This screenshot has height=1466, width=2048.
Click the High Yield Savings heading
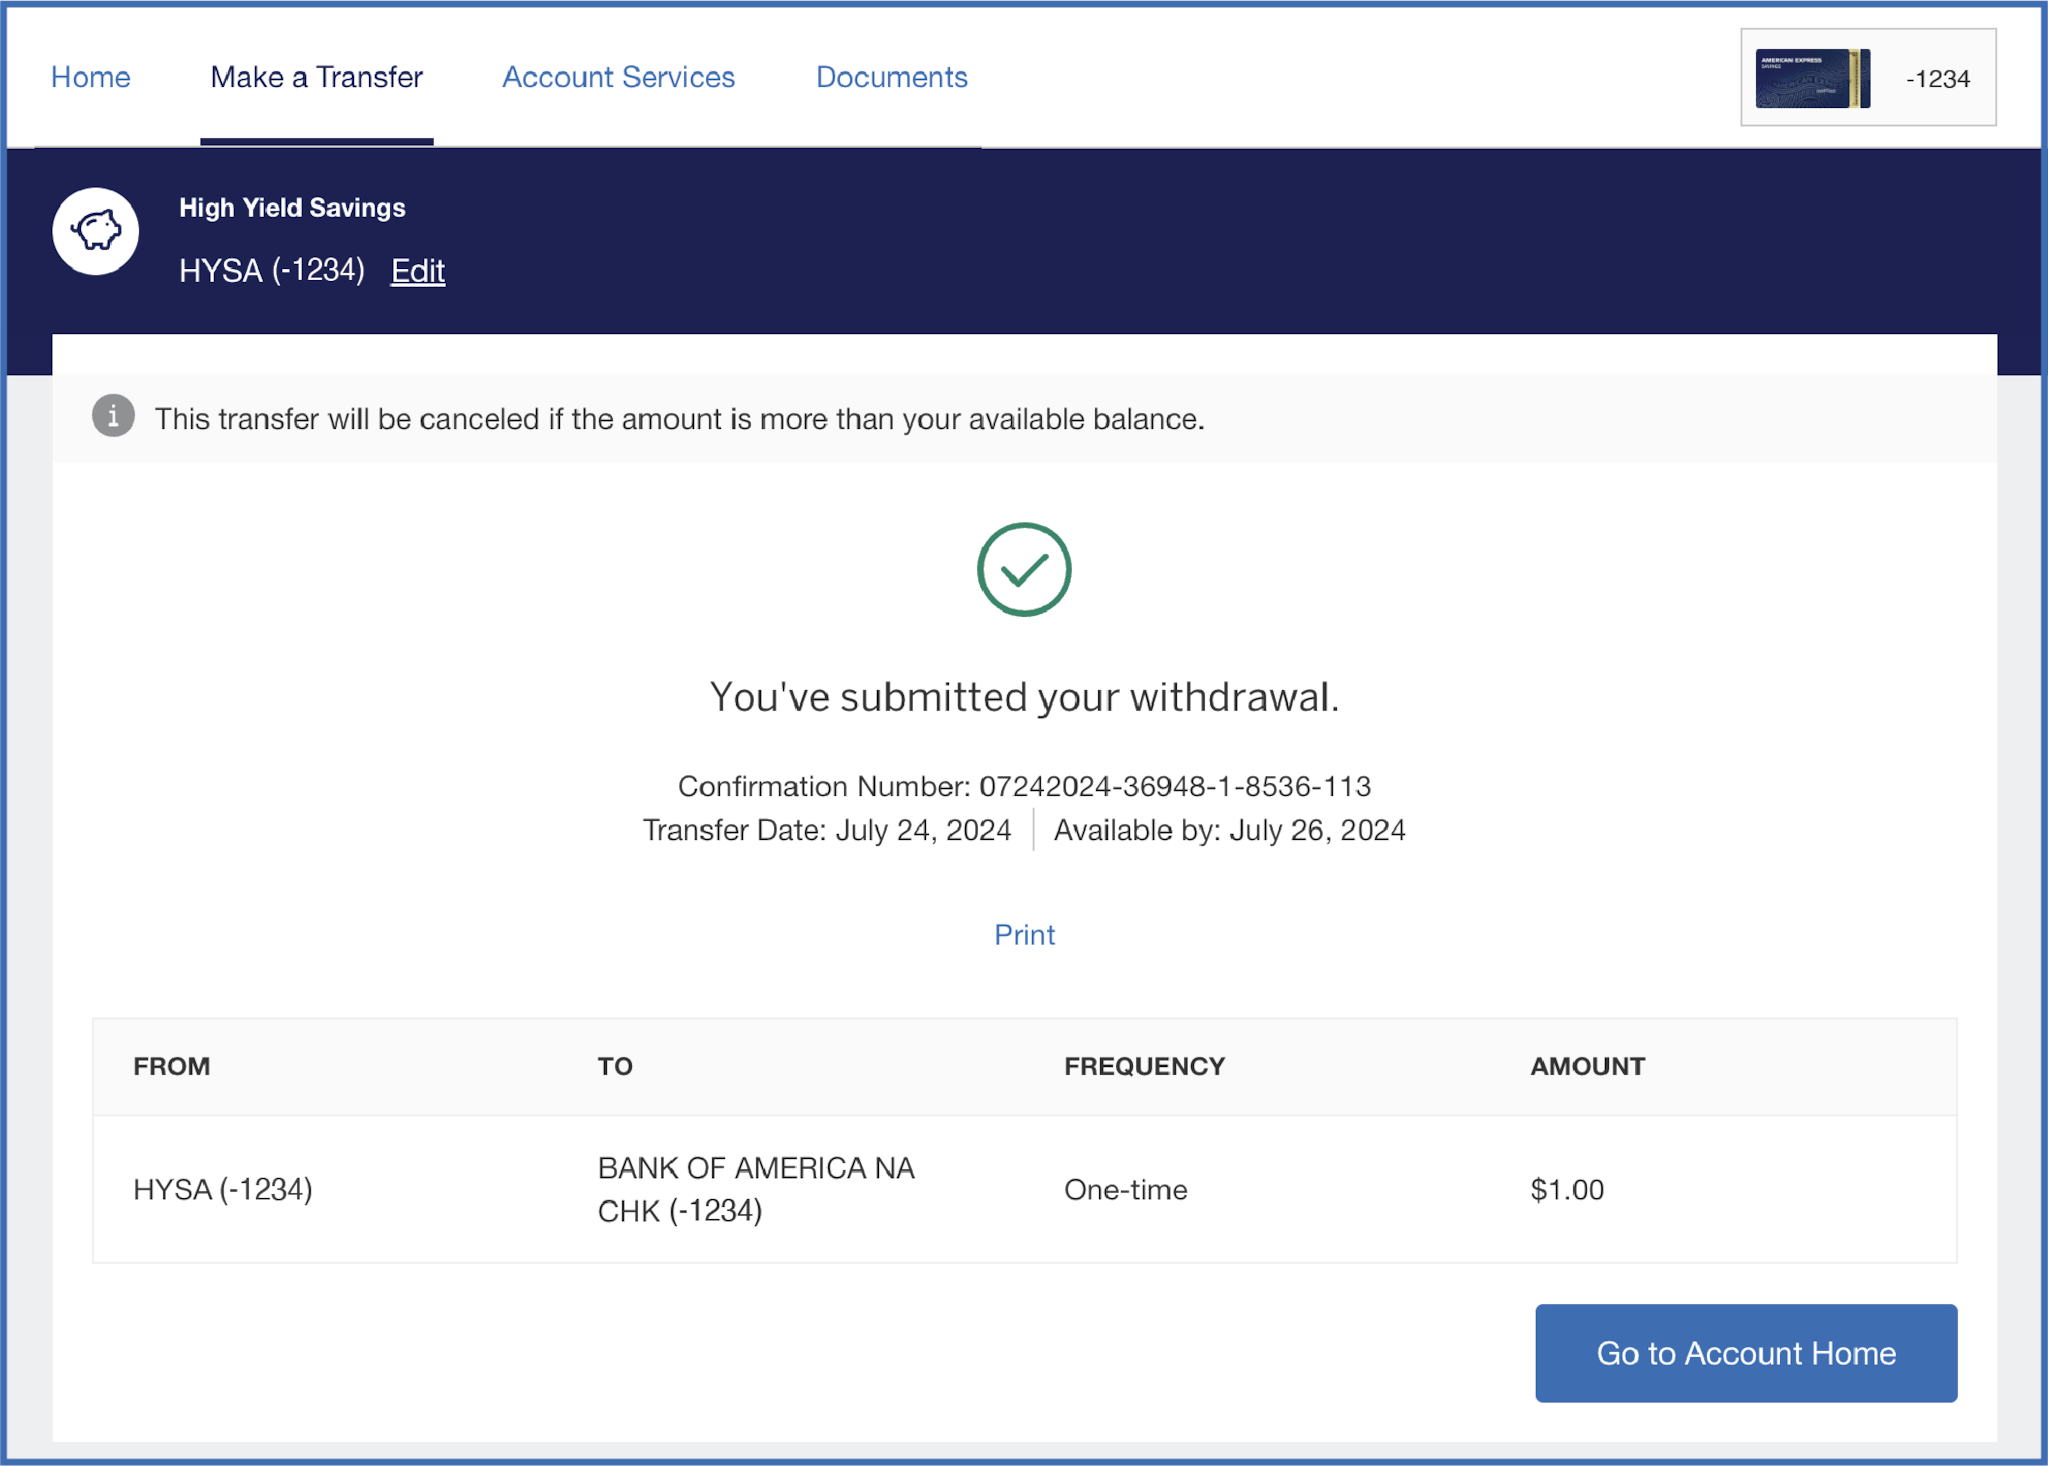tap(292, 208)
